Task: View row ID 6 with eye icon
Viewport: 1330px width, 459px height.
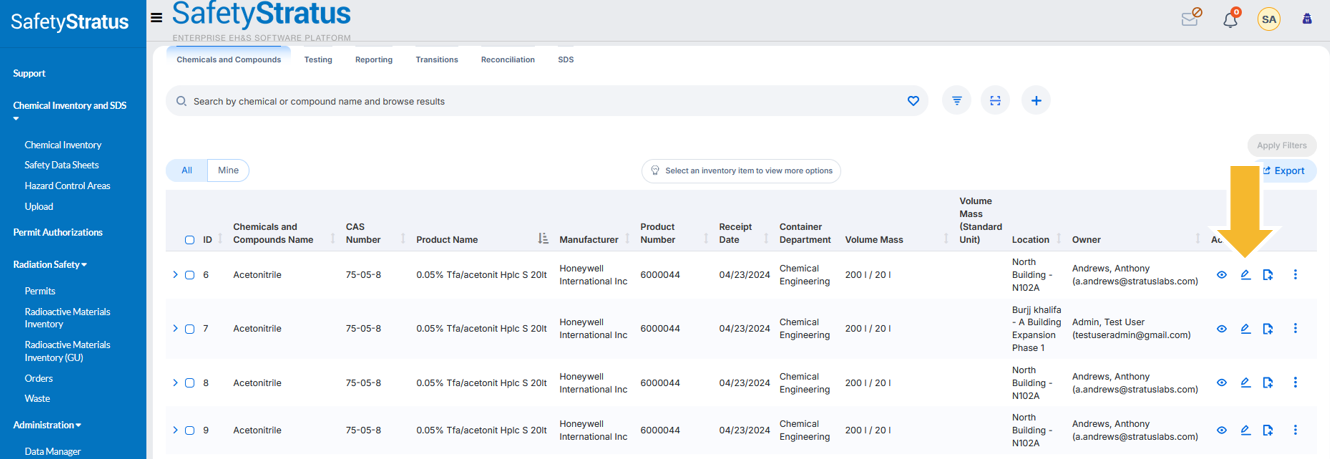Action: pyautogui.click(x=1221, y=275)
